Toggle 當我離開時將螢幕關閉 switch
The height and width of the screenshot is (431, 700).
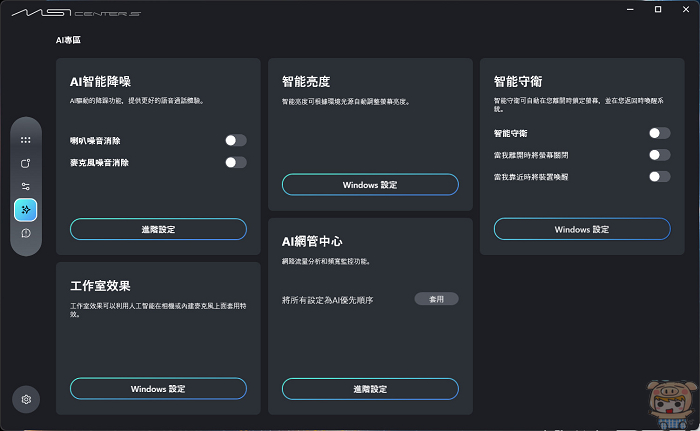[659, 155]
